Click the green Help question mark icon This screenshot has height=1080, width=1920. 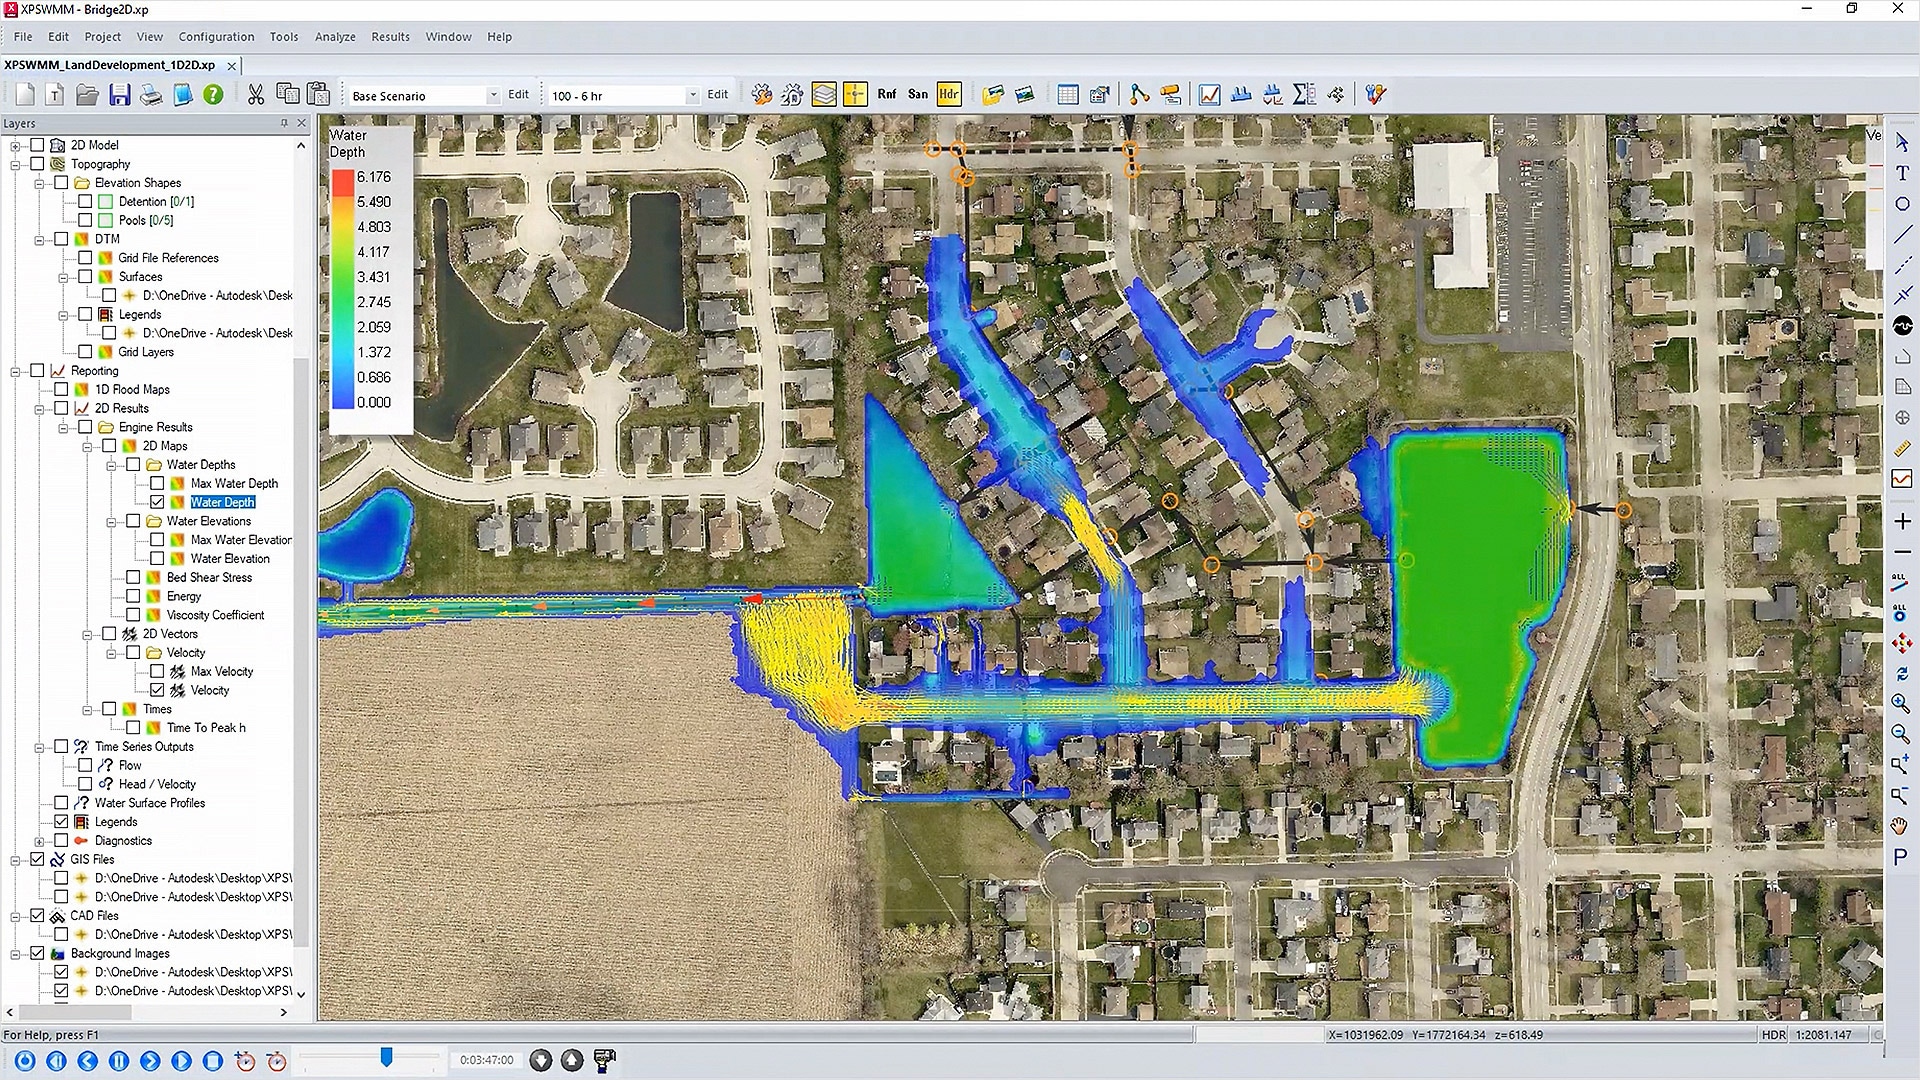213,95
